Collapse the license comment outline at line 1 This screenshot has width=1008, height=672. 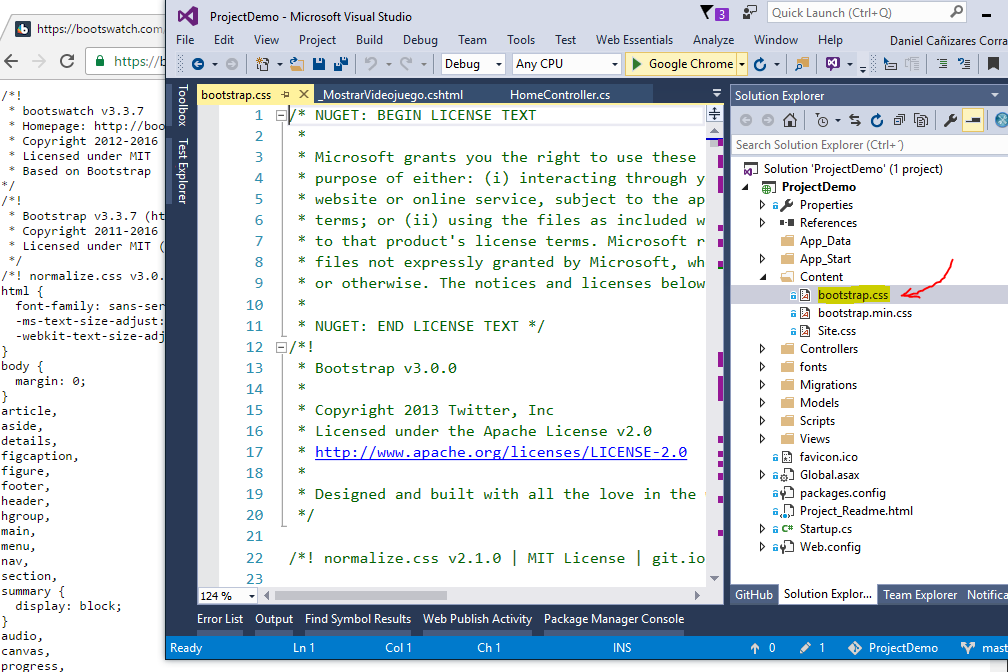click(x=281, y=116)
